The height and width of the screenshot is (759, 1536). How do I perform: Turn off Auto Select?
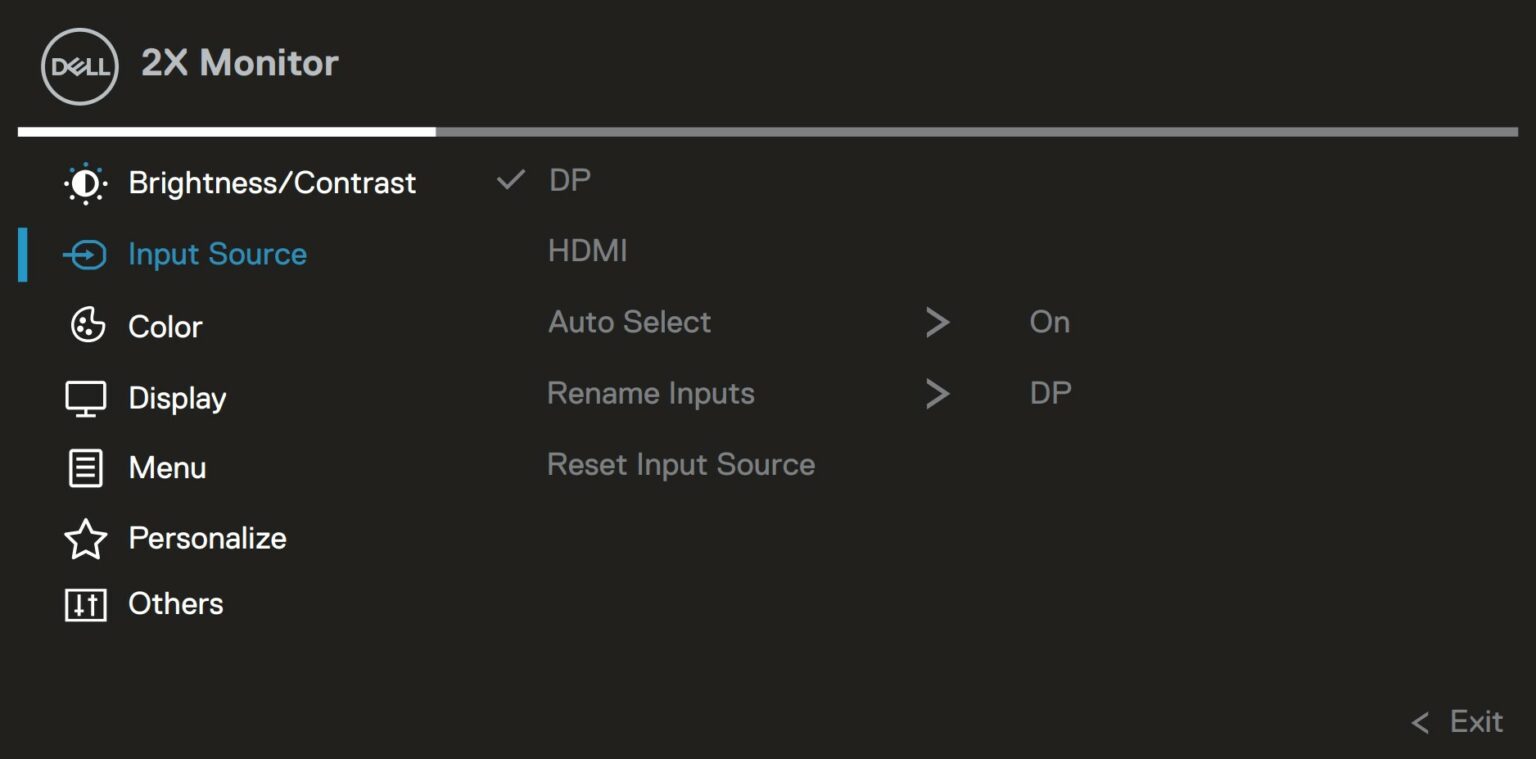click(x=1050, y=321)
